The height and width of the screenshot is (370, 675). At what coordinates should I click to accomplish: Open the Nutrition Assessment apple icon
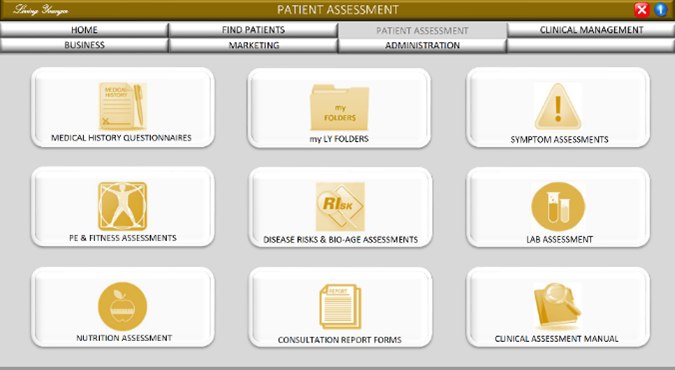coord(123,307)
